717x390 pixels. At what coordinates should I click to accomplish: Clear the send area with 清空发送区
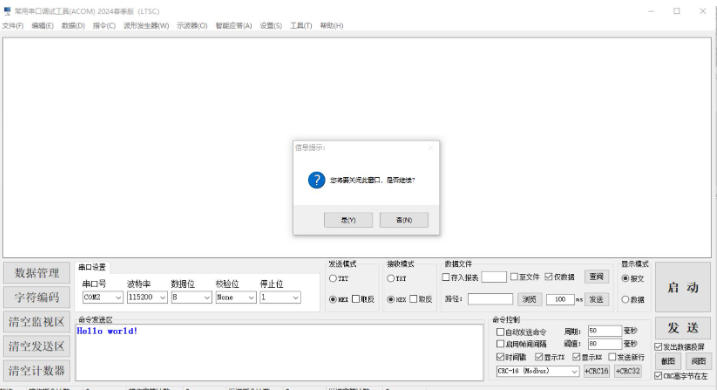tap(37, 346)
